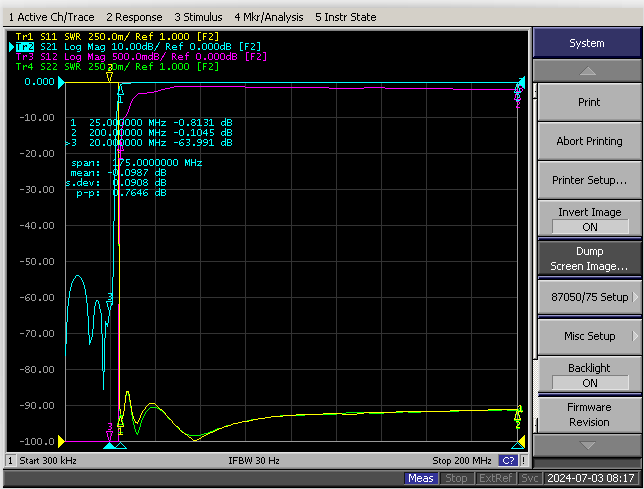
Task: Click the cyan Tr2 active trace arrow
Action: click(x=12, y=47)
